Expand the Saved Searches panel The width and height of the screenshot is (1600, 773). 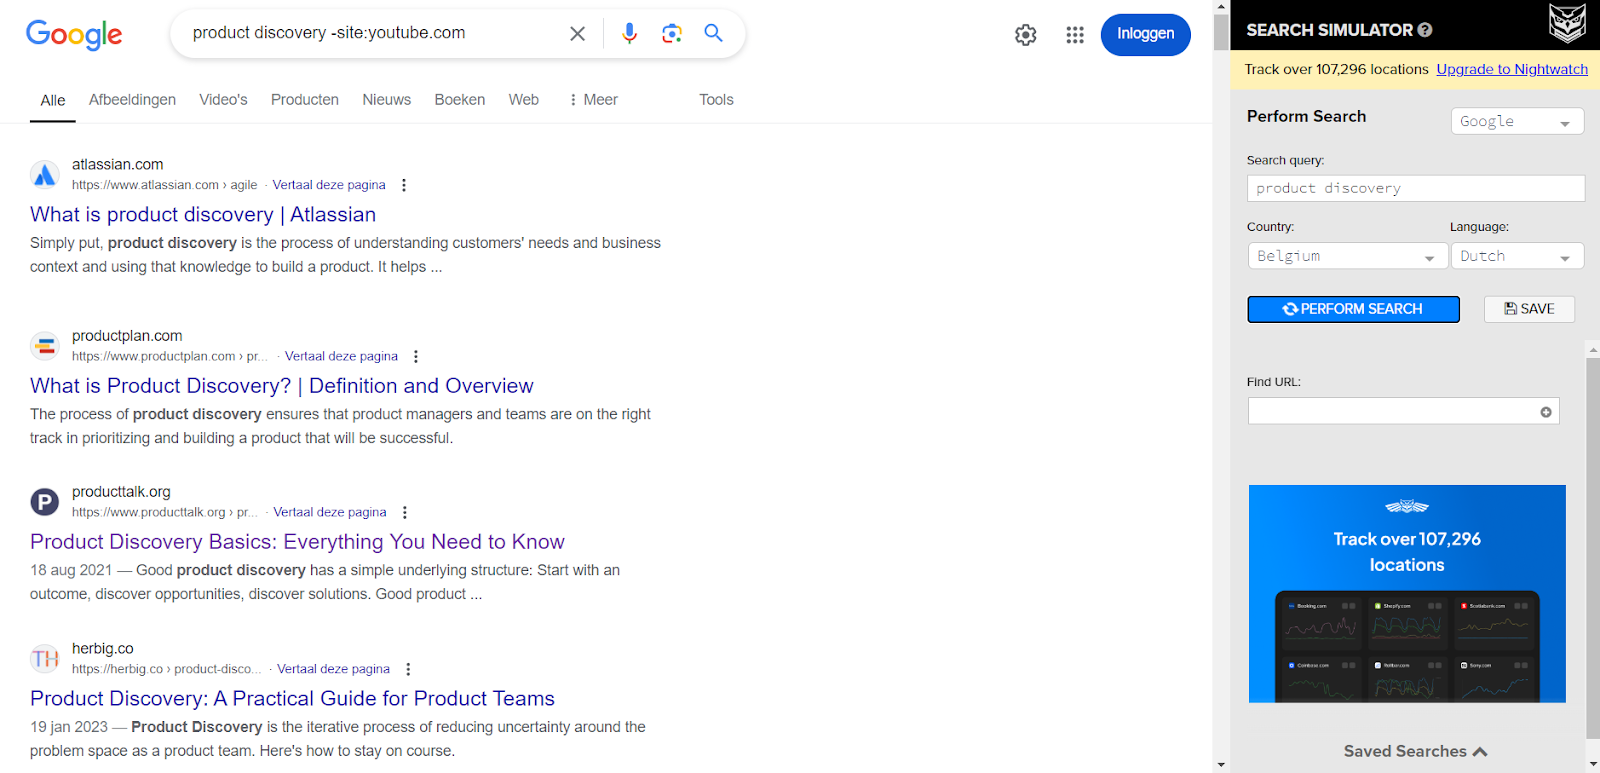[1415, 751]
